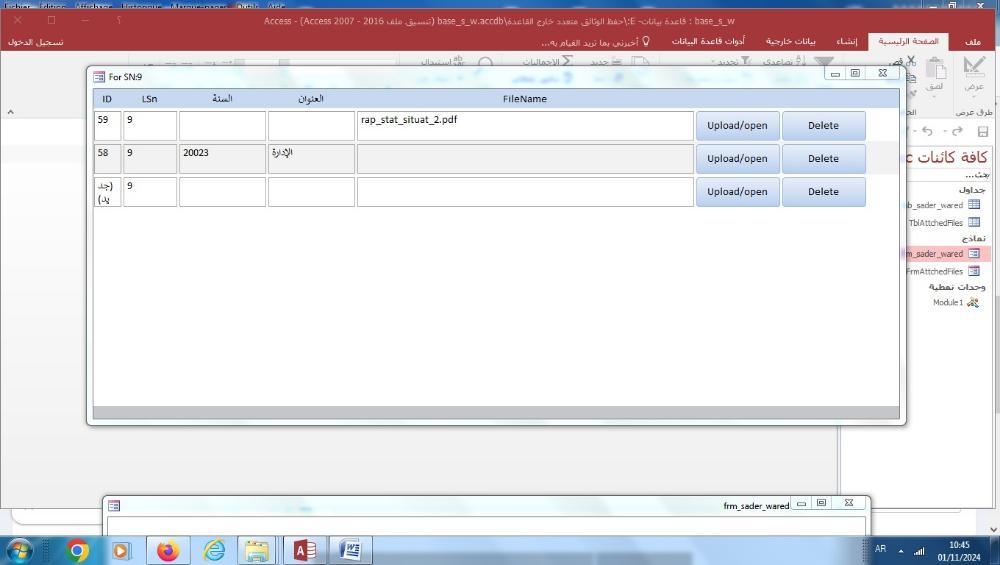Open tbl_sader_wared table in navigation pane
Screen dimensions: 1000x565
point(942,205)
